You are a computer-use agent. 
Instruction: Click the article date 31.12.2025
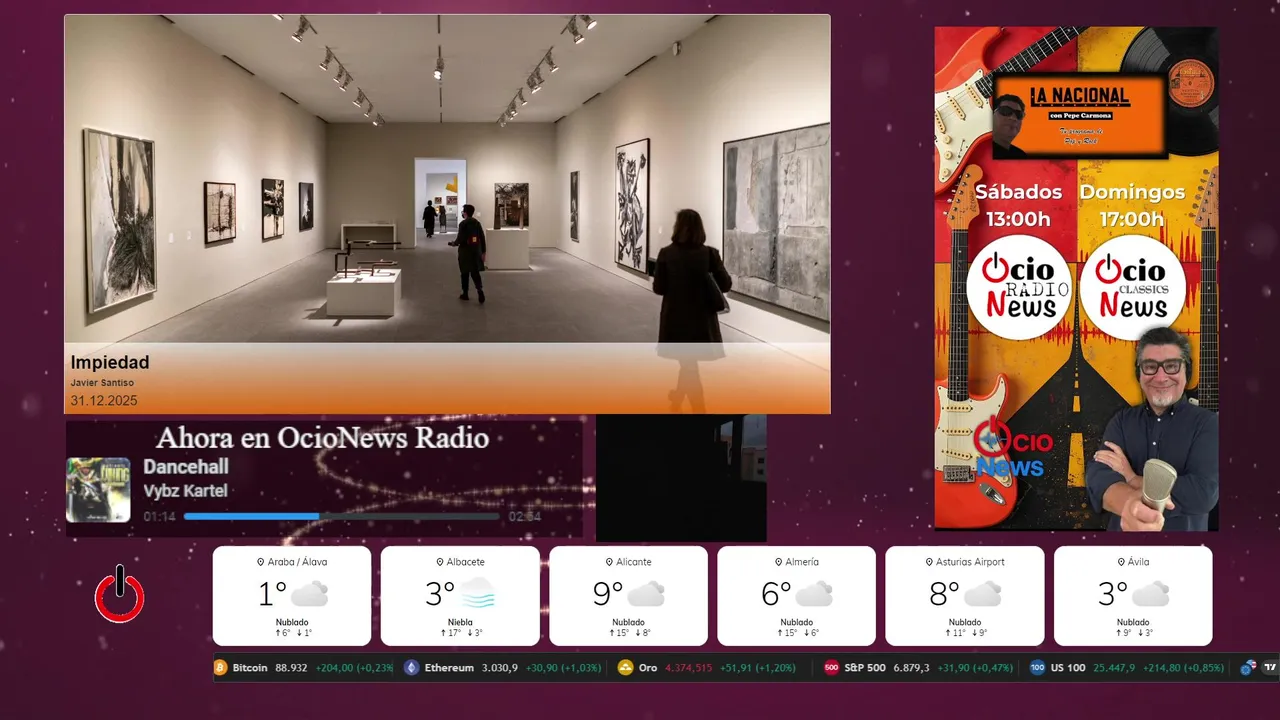pos(104,401)
